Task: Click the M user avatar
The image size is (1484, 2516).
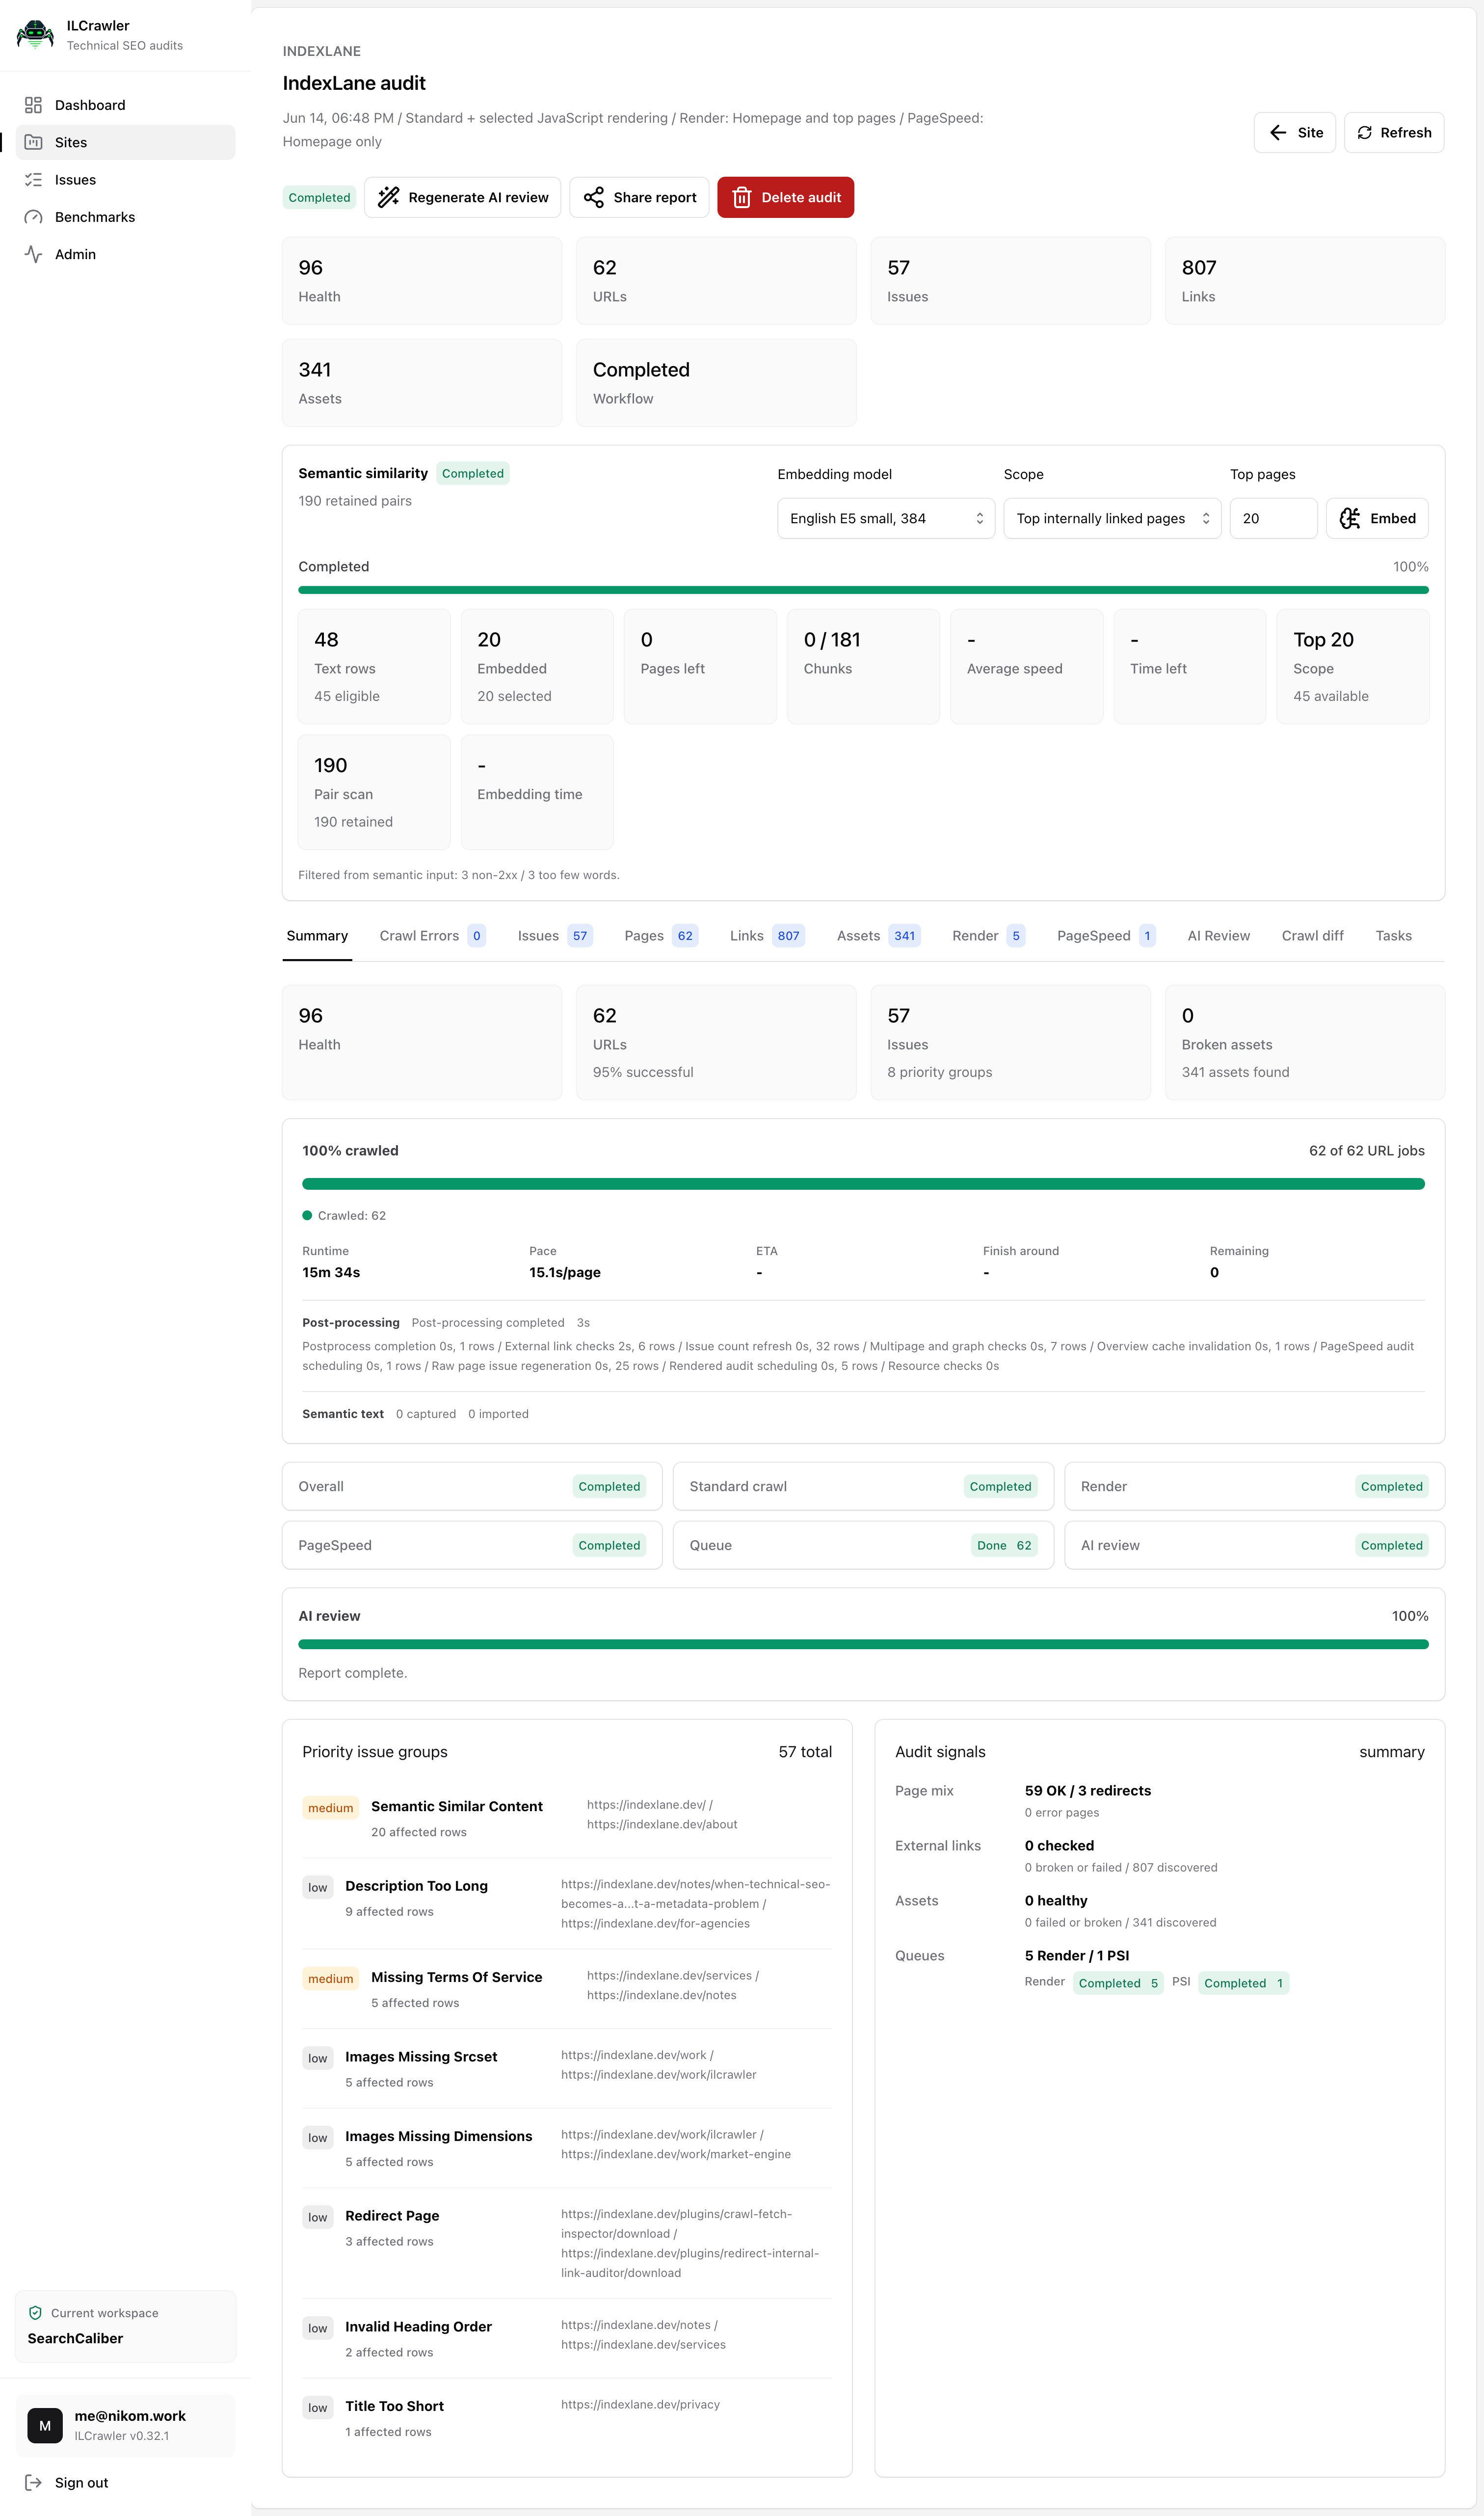Action: coord(45,2426)
